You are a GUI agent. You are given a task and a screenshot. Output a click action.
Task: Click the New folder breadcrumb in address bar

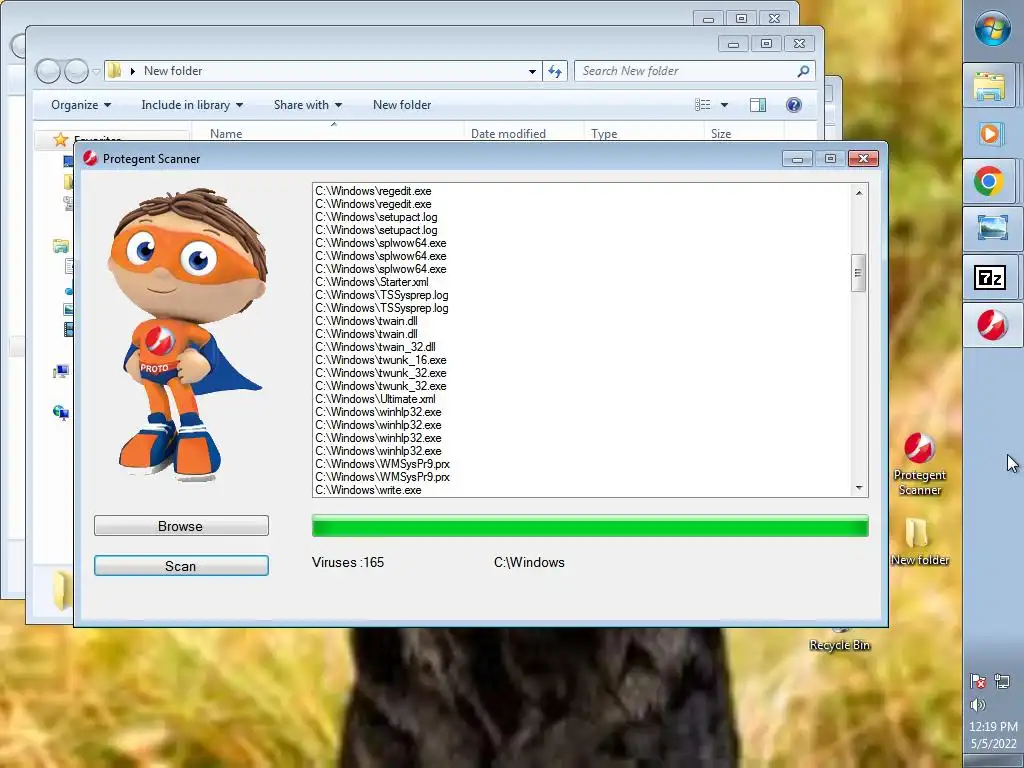click(173, 71)
